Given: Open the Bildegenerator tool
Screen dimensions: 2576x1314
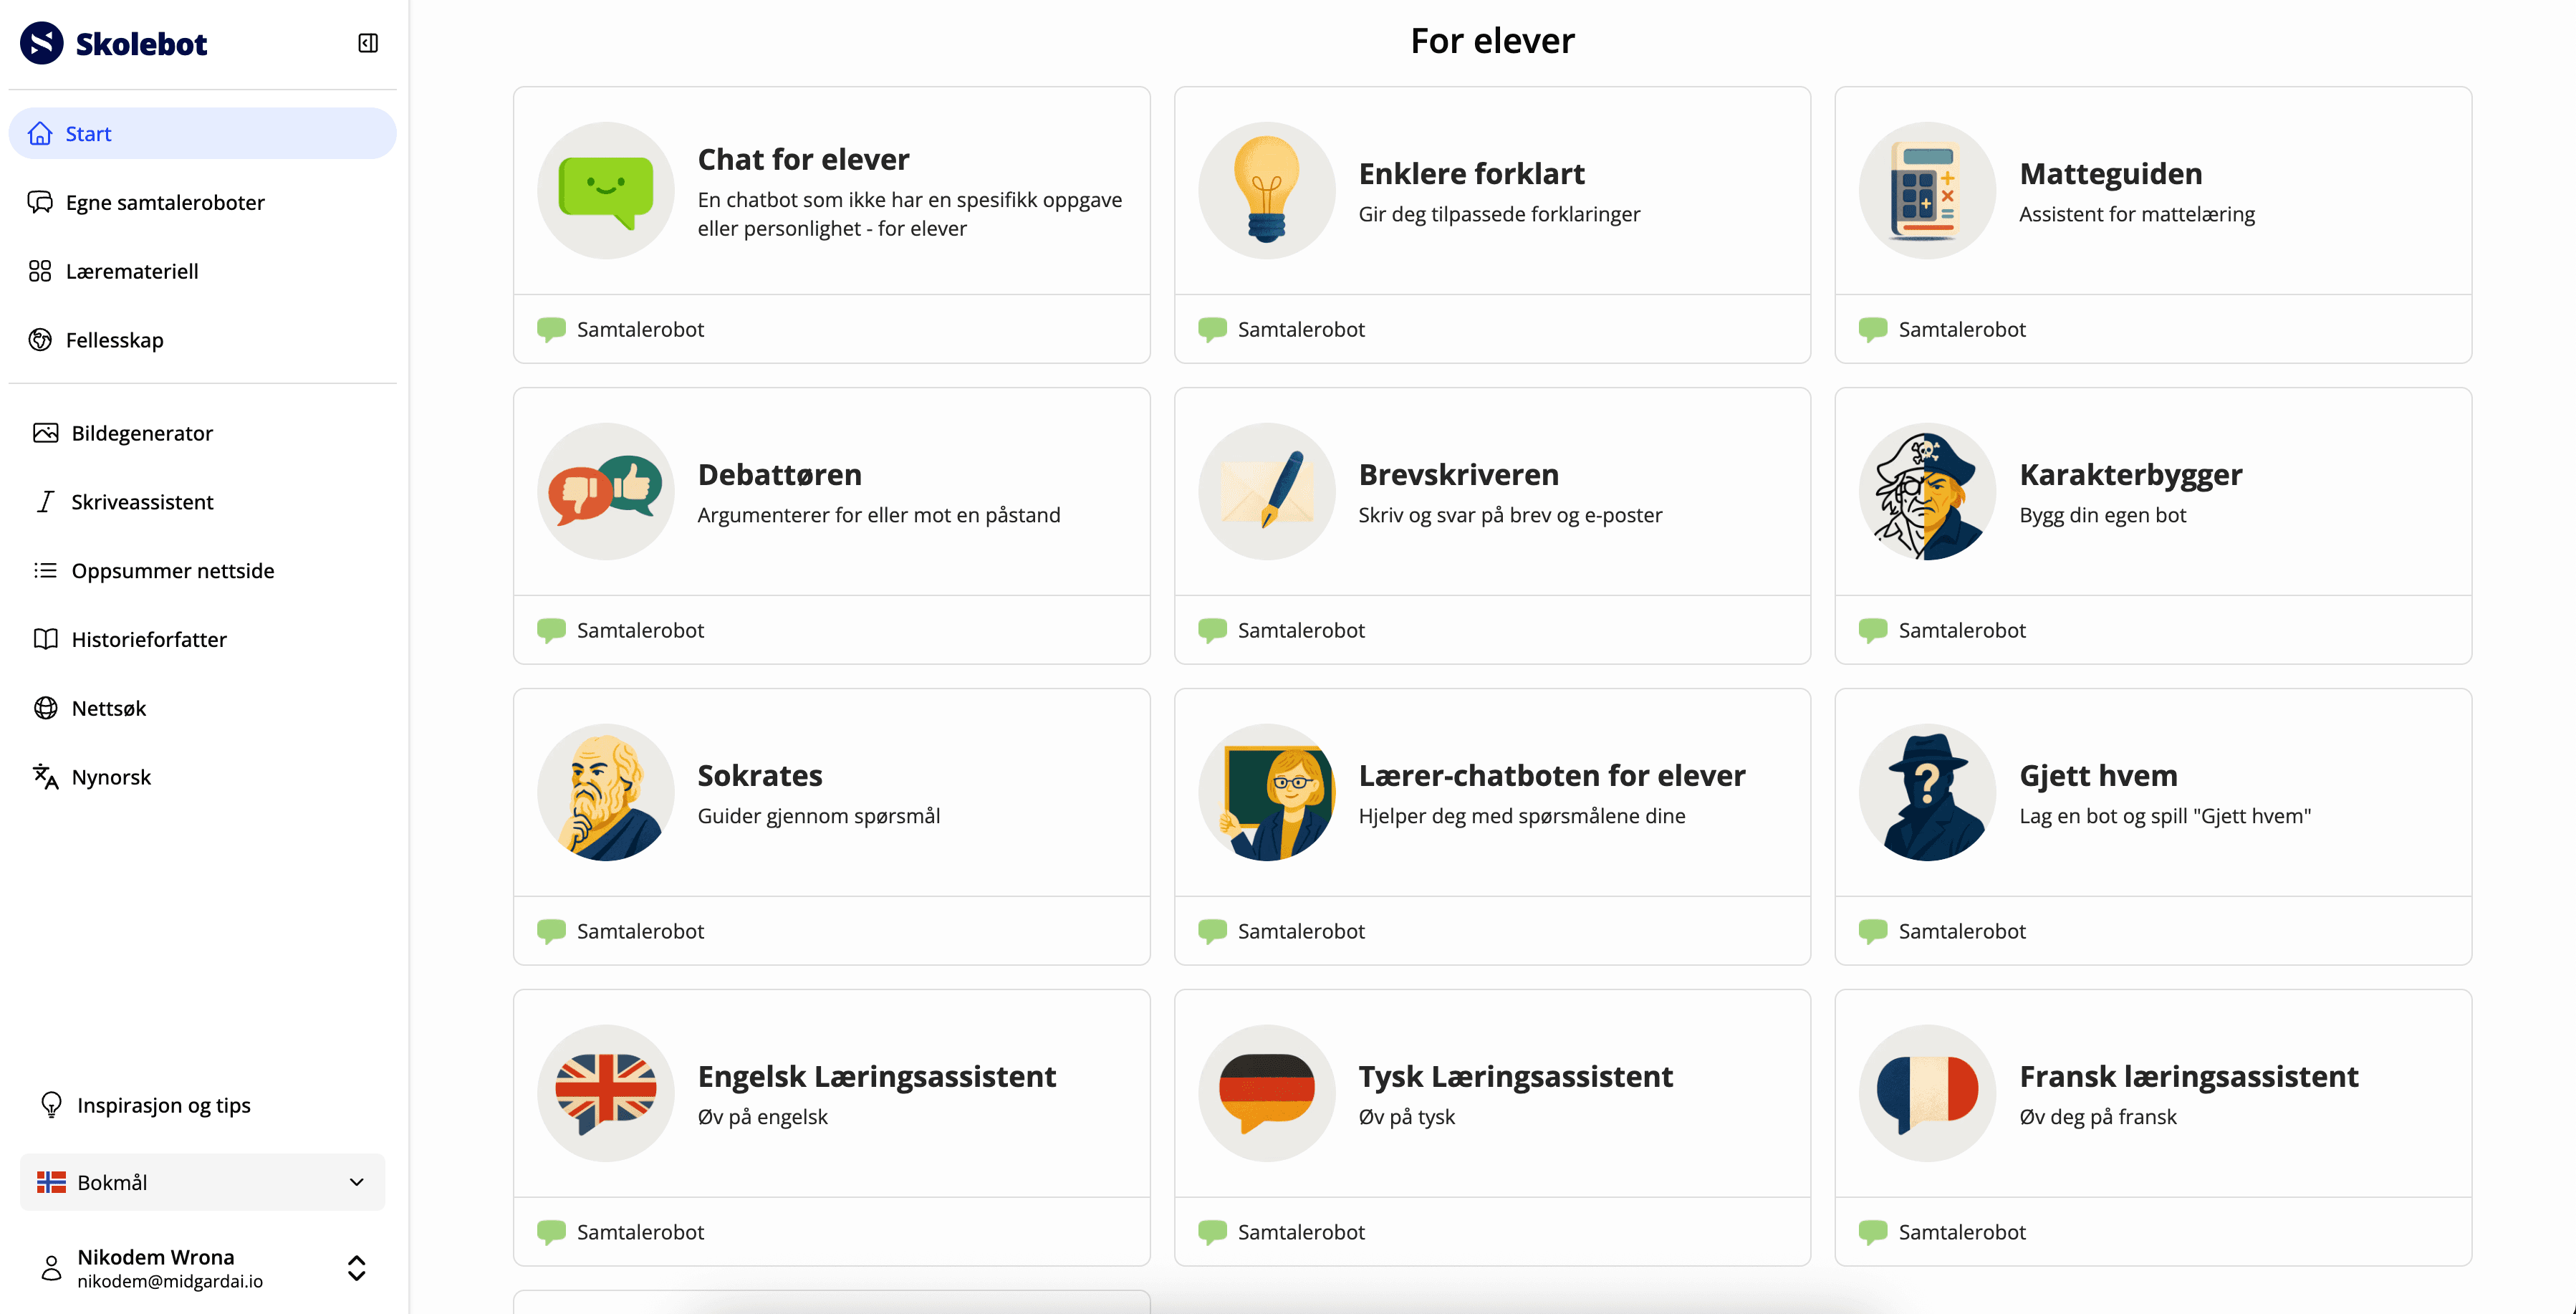Looking at the screenshot, I should pyautogui.click(x=141, y=432).
